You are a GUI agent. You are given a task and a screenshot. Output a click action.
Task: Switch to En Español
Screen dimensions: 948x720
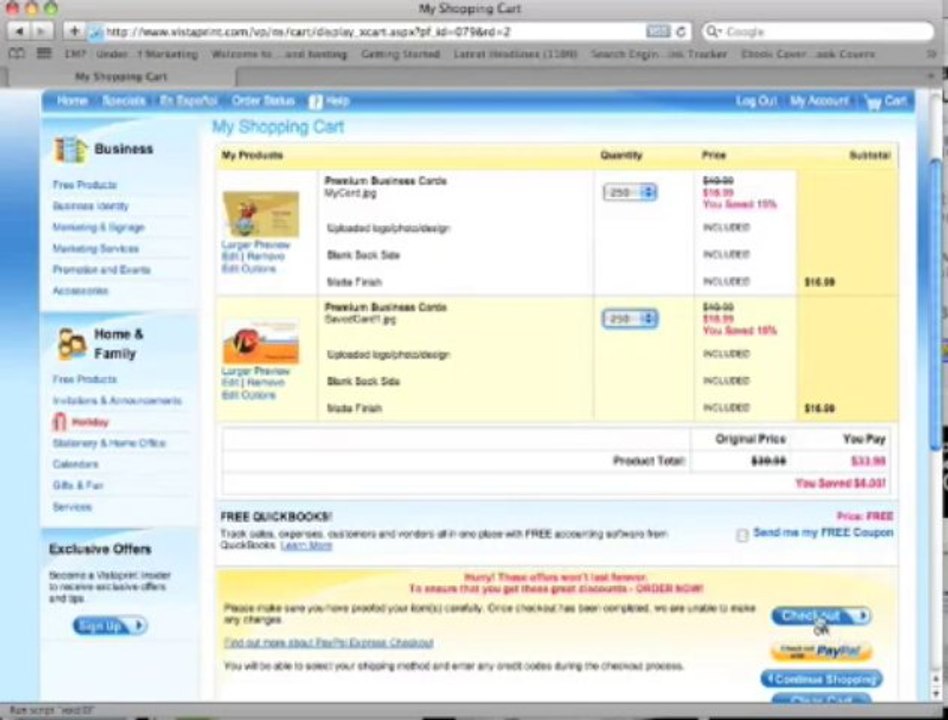click(x=188, y=101)
